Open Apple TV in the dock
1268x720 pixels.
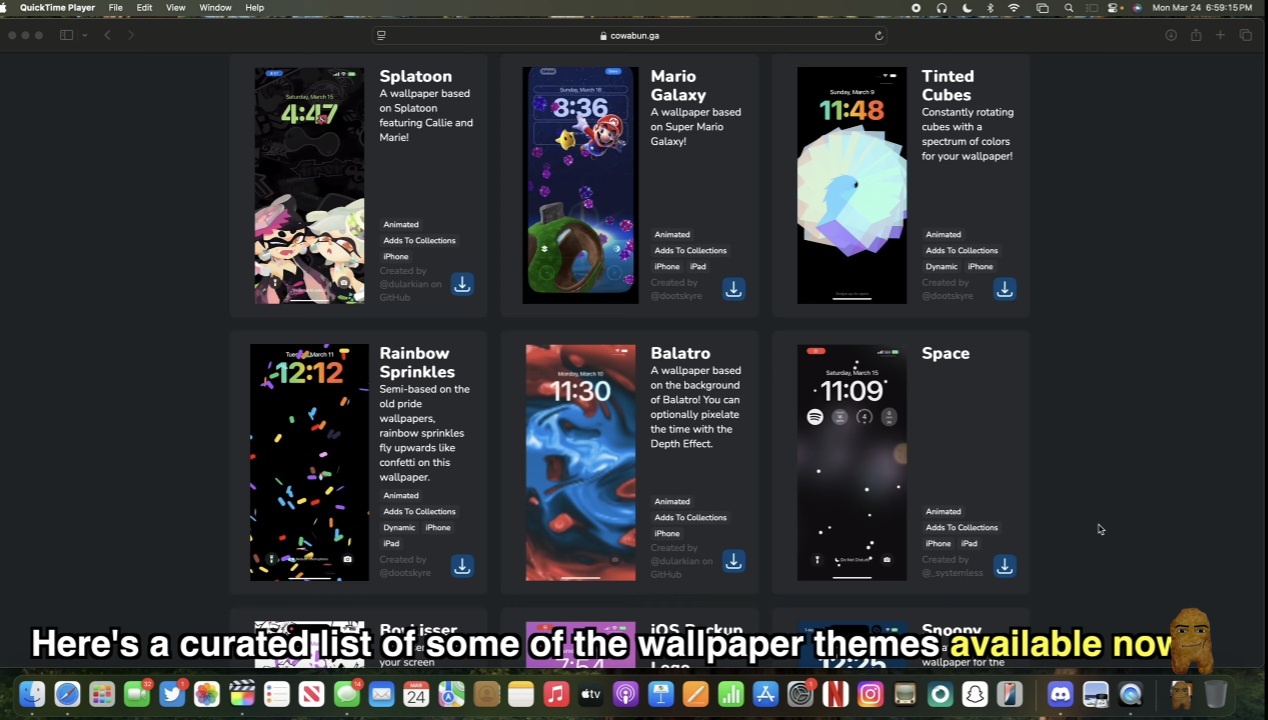[591, 694]
